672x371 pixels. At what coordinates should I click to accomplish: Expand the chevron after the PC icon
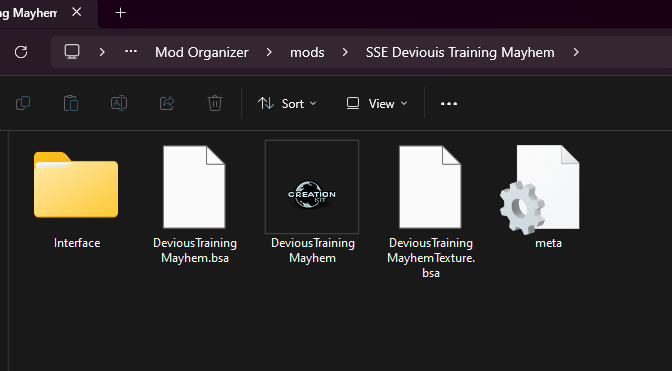click(102, 52)
